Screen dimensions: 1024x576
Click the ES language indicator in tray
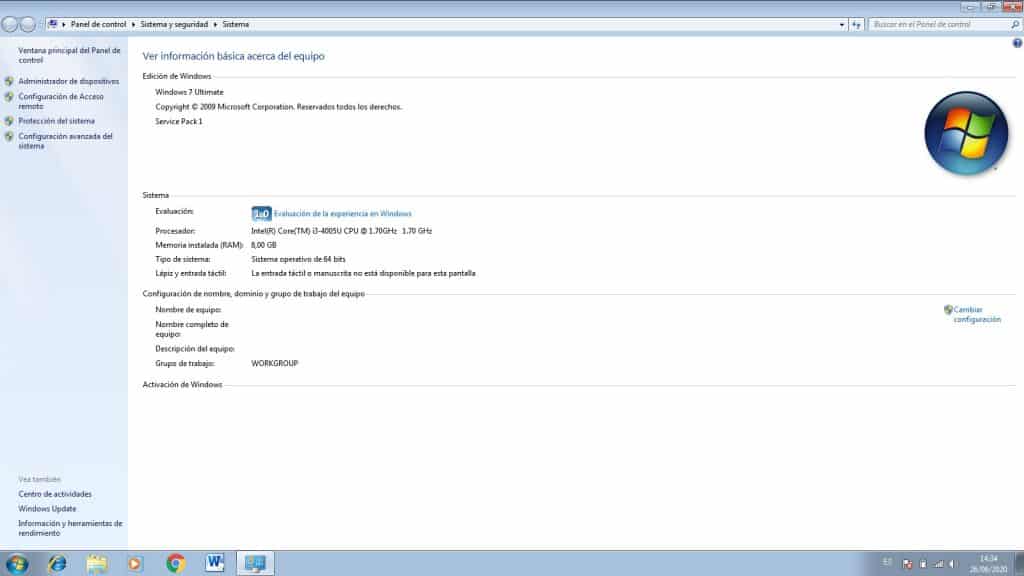pyautogui.click(x=887, y=562)
